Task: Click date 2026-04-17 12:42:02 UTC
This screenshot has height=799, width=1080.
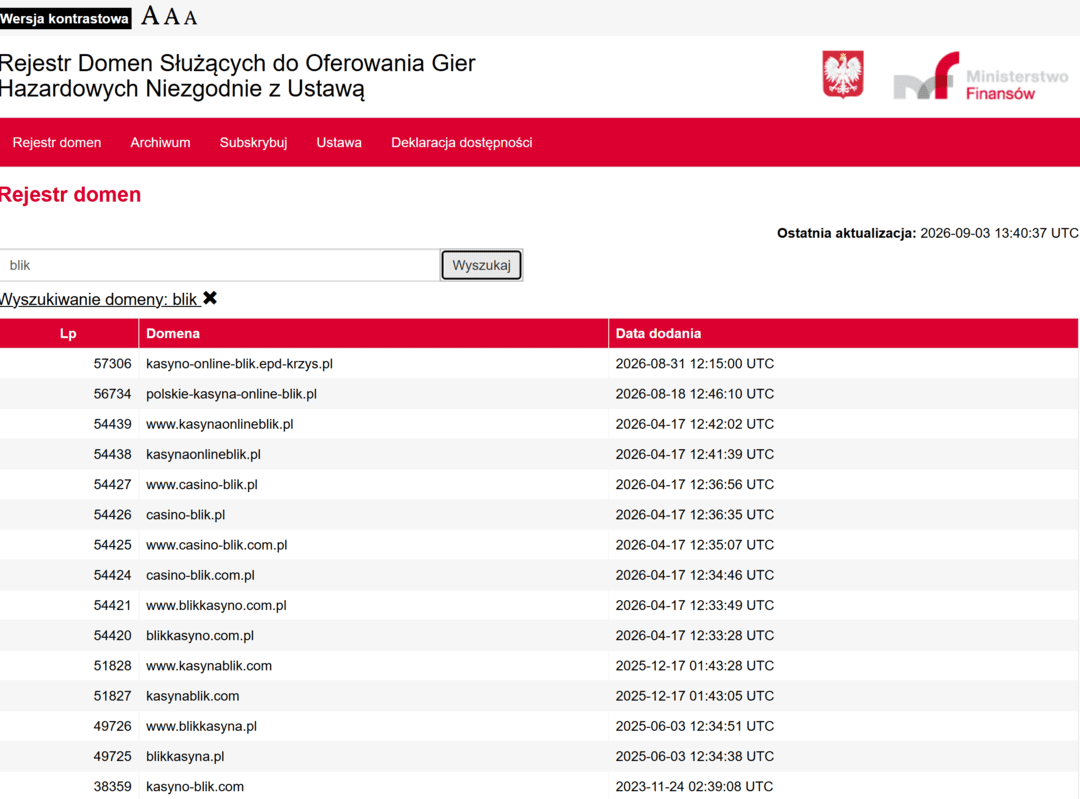Action: [x=694, y=424]
